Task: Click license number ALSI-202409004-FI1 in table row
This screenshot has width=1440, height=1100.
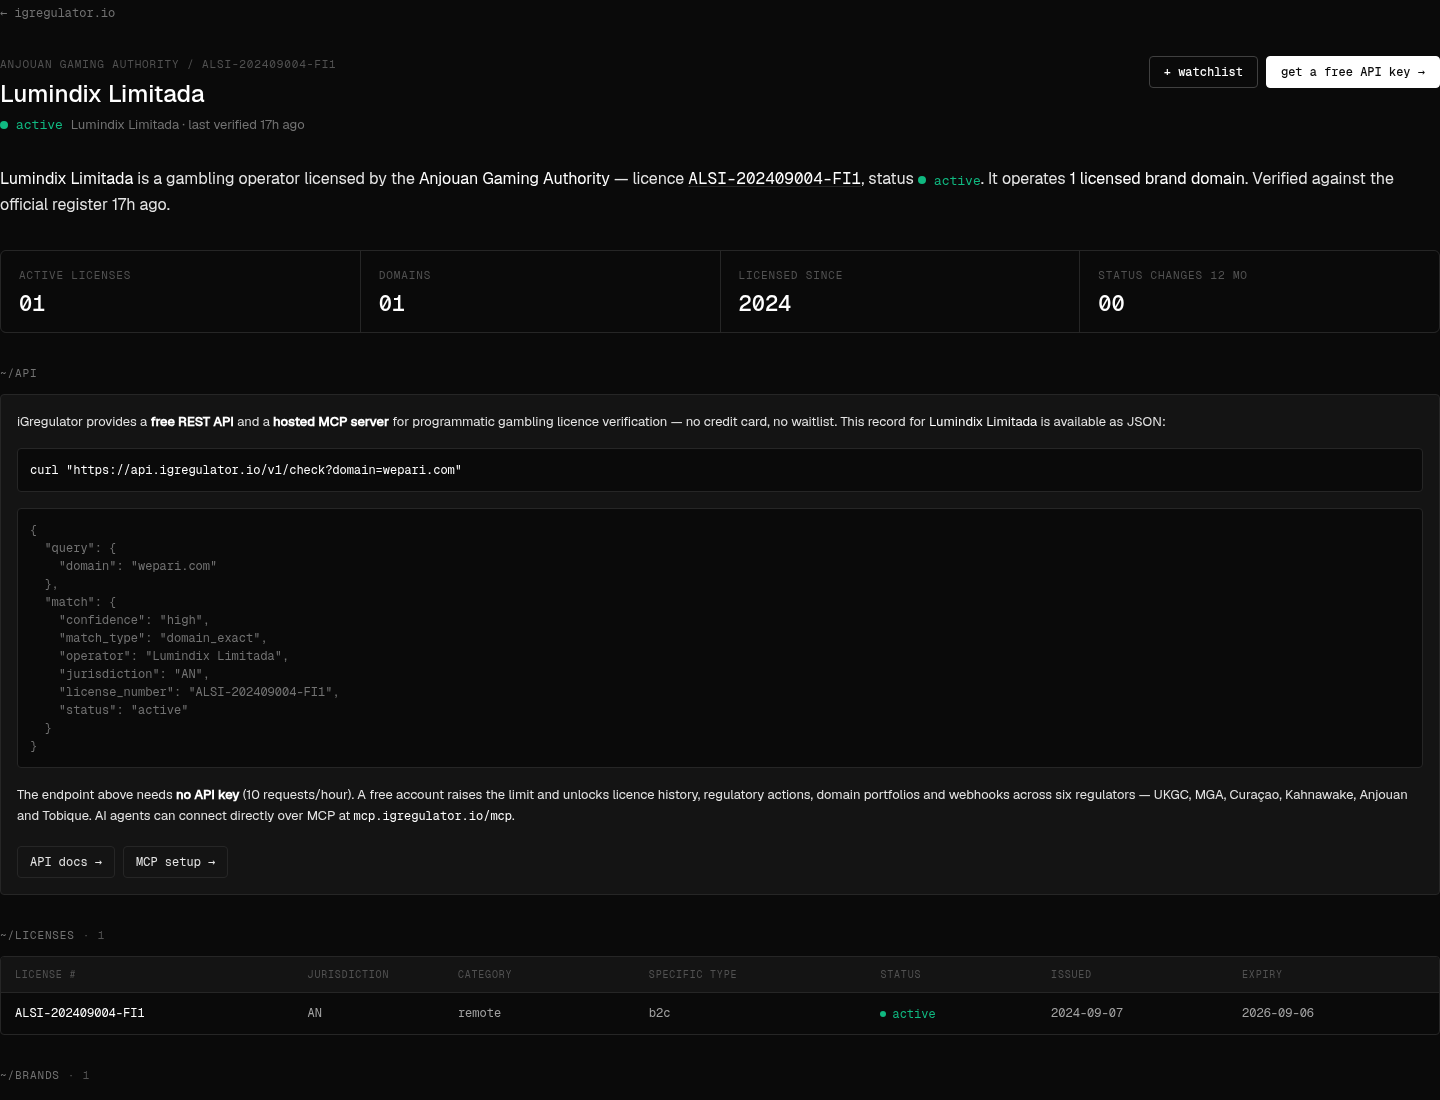Action: coord(80,1013)
